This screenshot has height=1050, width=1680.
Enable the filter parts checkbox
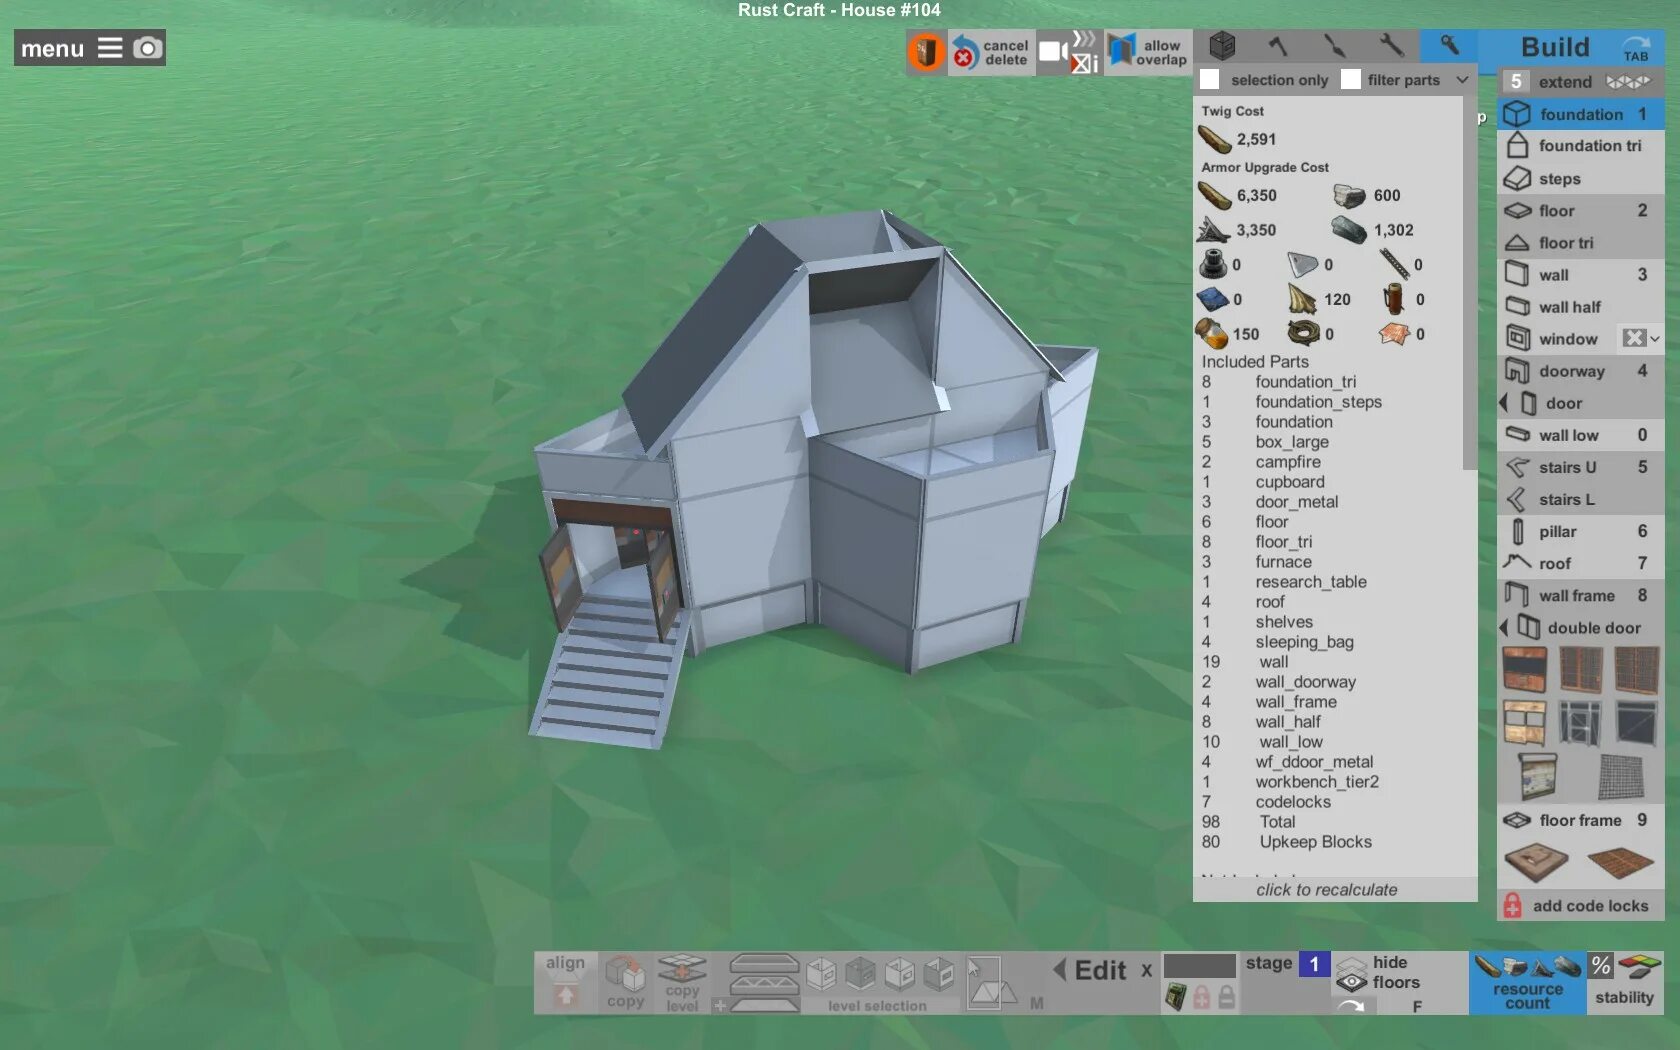(x=1350, y=80)
